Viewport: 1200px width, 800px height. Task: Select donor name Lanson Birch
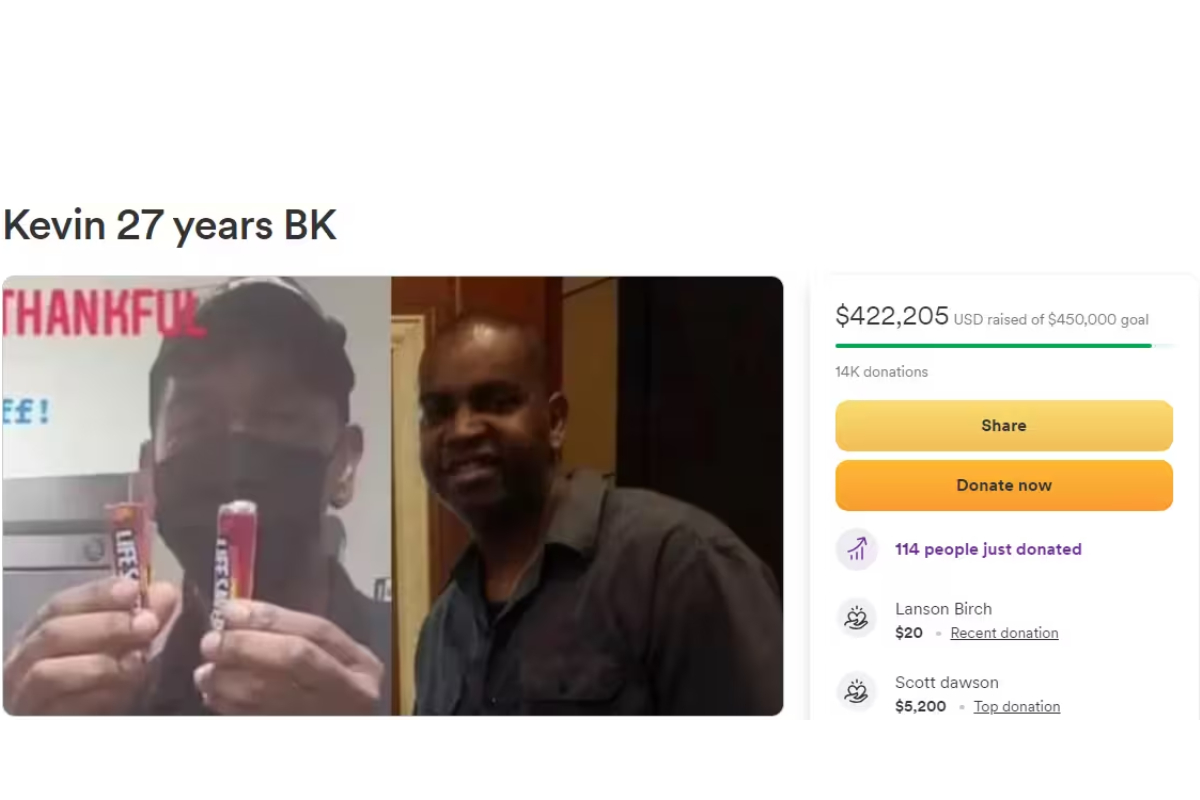tap(943, 609)
